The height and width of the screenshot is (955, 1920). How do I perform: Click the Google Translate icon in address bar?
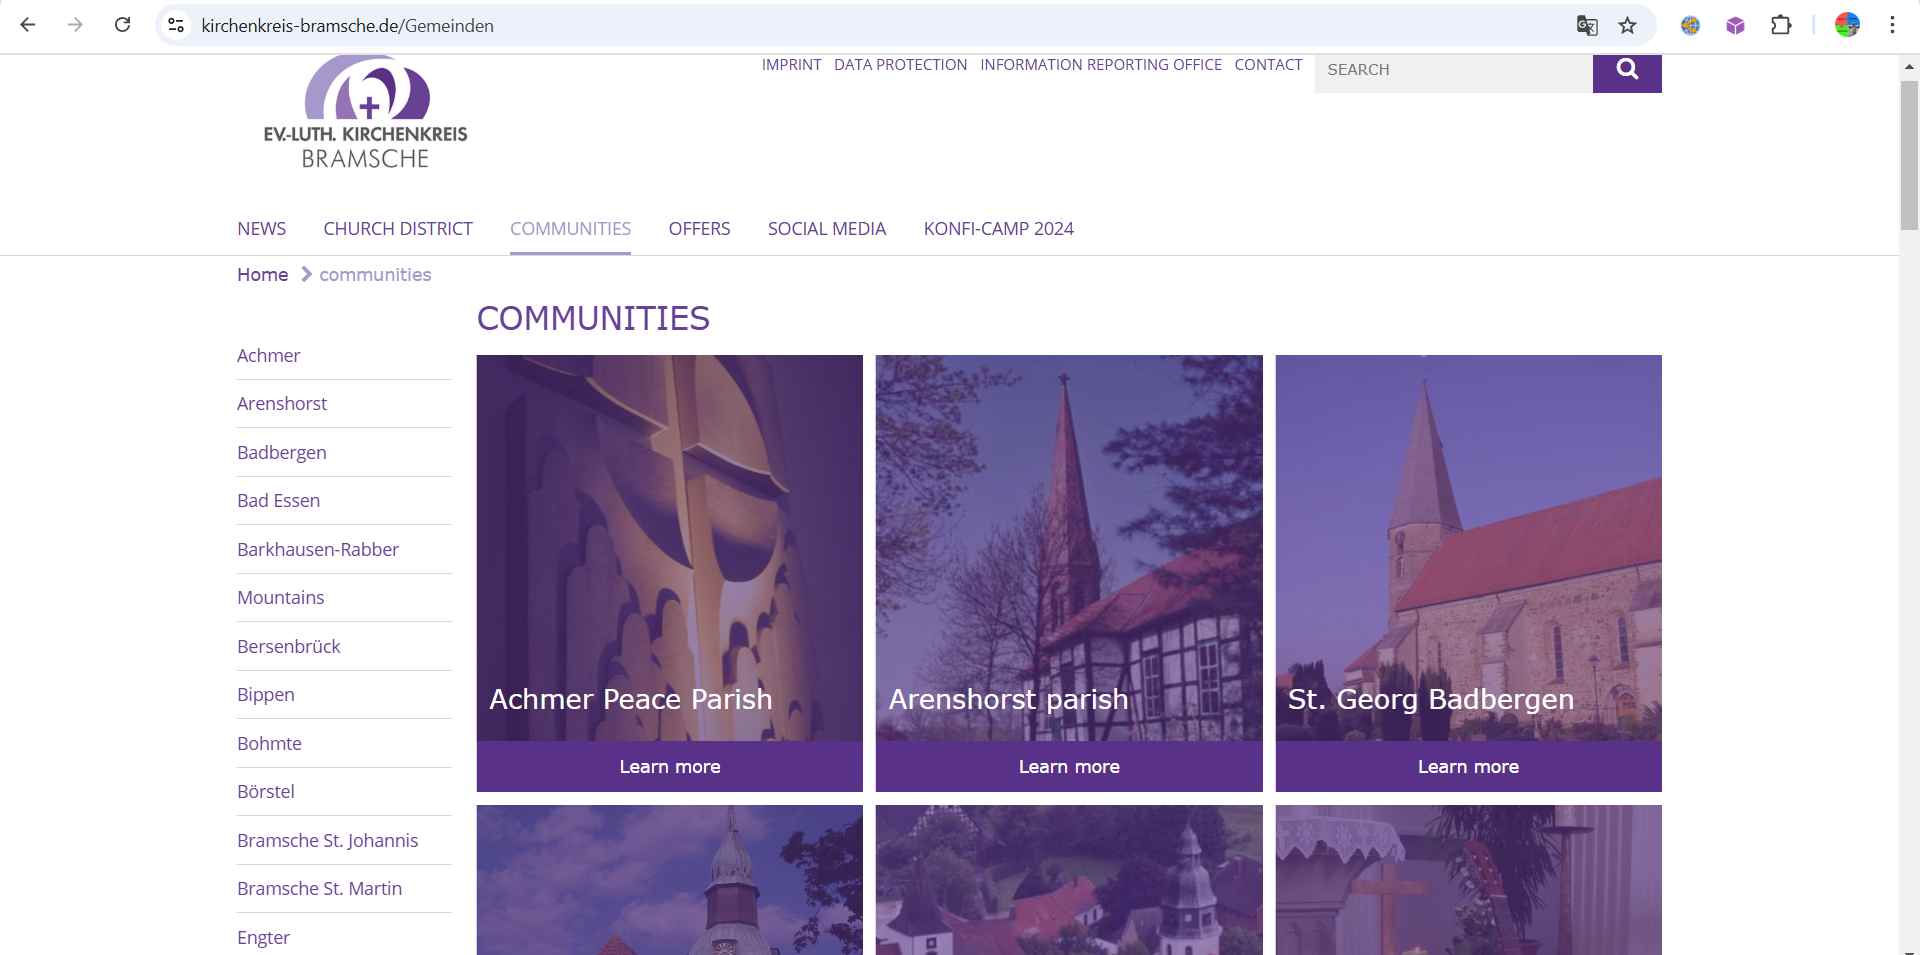tap(1587, 26)
